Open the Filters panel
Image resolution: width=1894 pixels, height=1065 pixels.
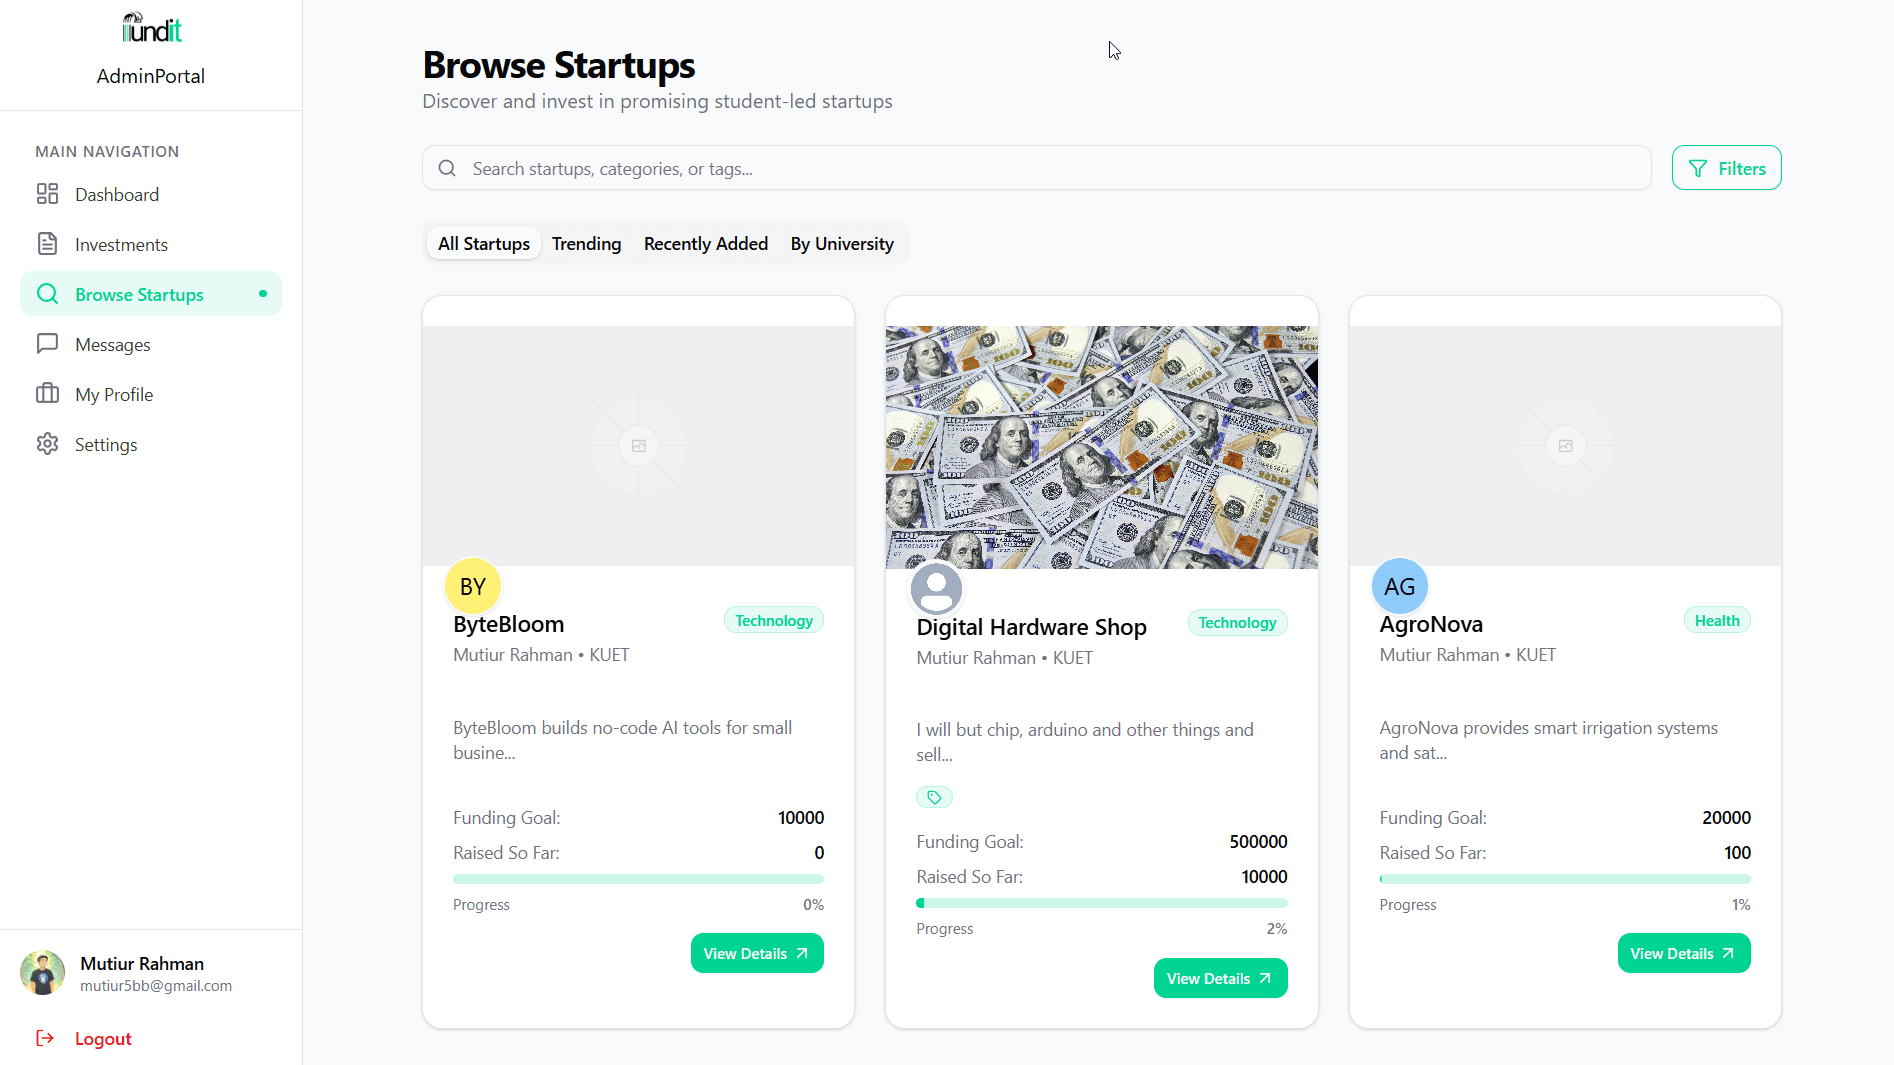tap(1726, 168)
